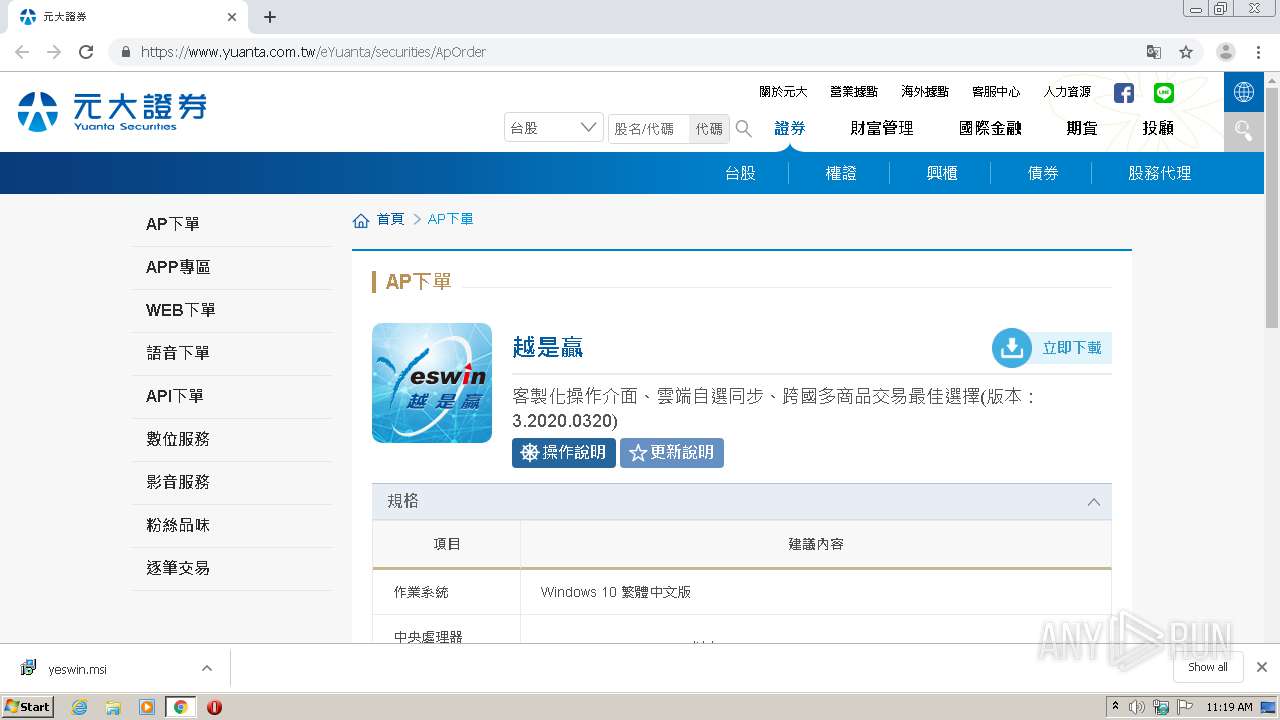Open the 國際金融 main menu

(x=990, y=128)
